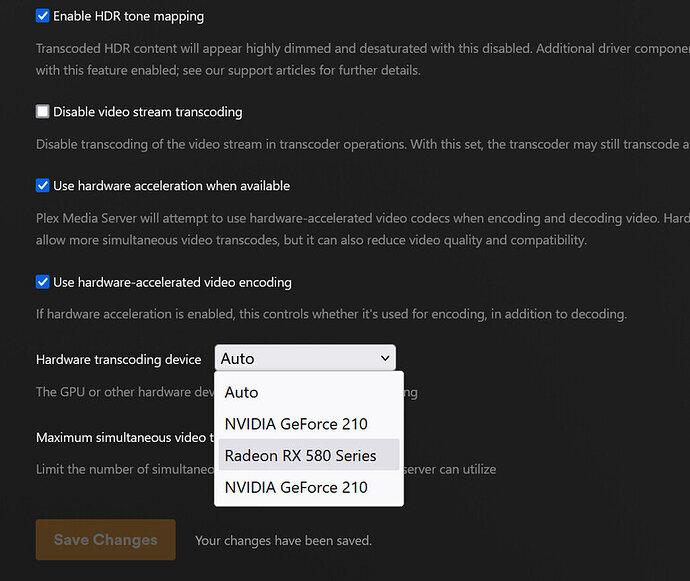Pick Radeon RX 580 Series option
The width and height of the screenshot is (690, 581).
(x=301, y=456)
